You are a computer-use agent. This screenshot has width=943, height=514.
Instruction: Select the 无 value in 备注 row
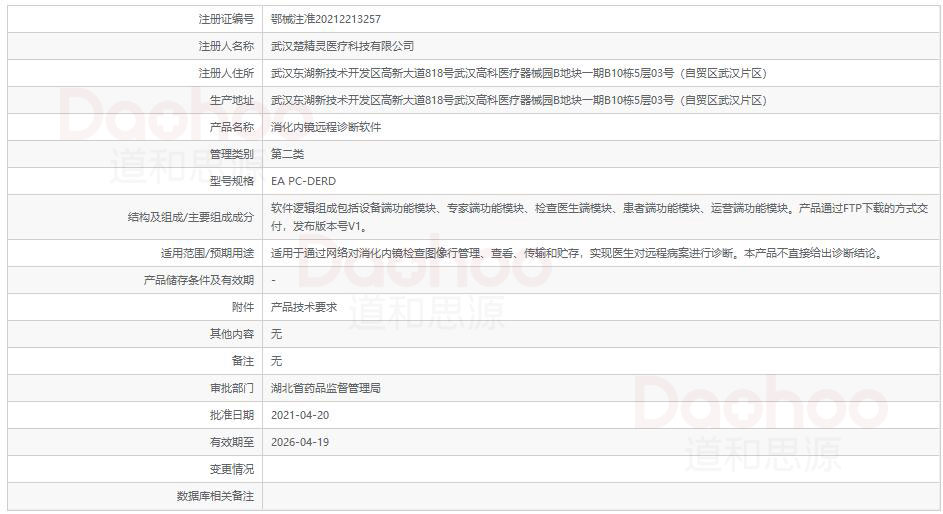click(276, 361)
